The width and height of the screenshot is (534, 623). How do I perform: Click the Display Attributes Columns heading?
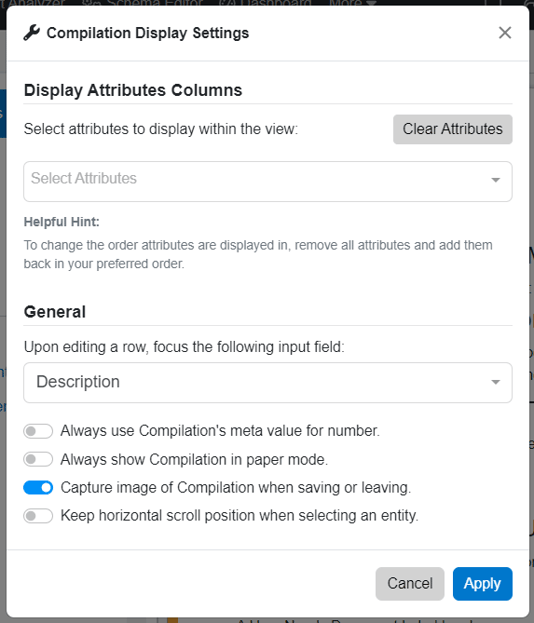[x=133, y=90]
